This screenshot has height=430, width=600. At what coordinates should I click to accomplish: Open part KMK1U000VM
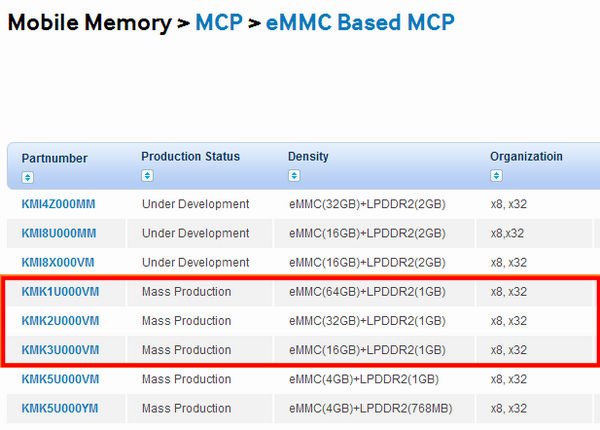click(x=60, y=292)
